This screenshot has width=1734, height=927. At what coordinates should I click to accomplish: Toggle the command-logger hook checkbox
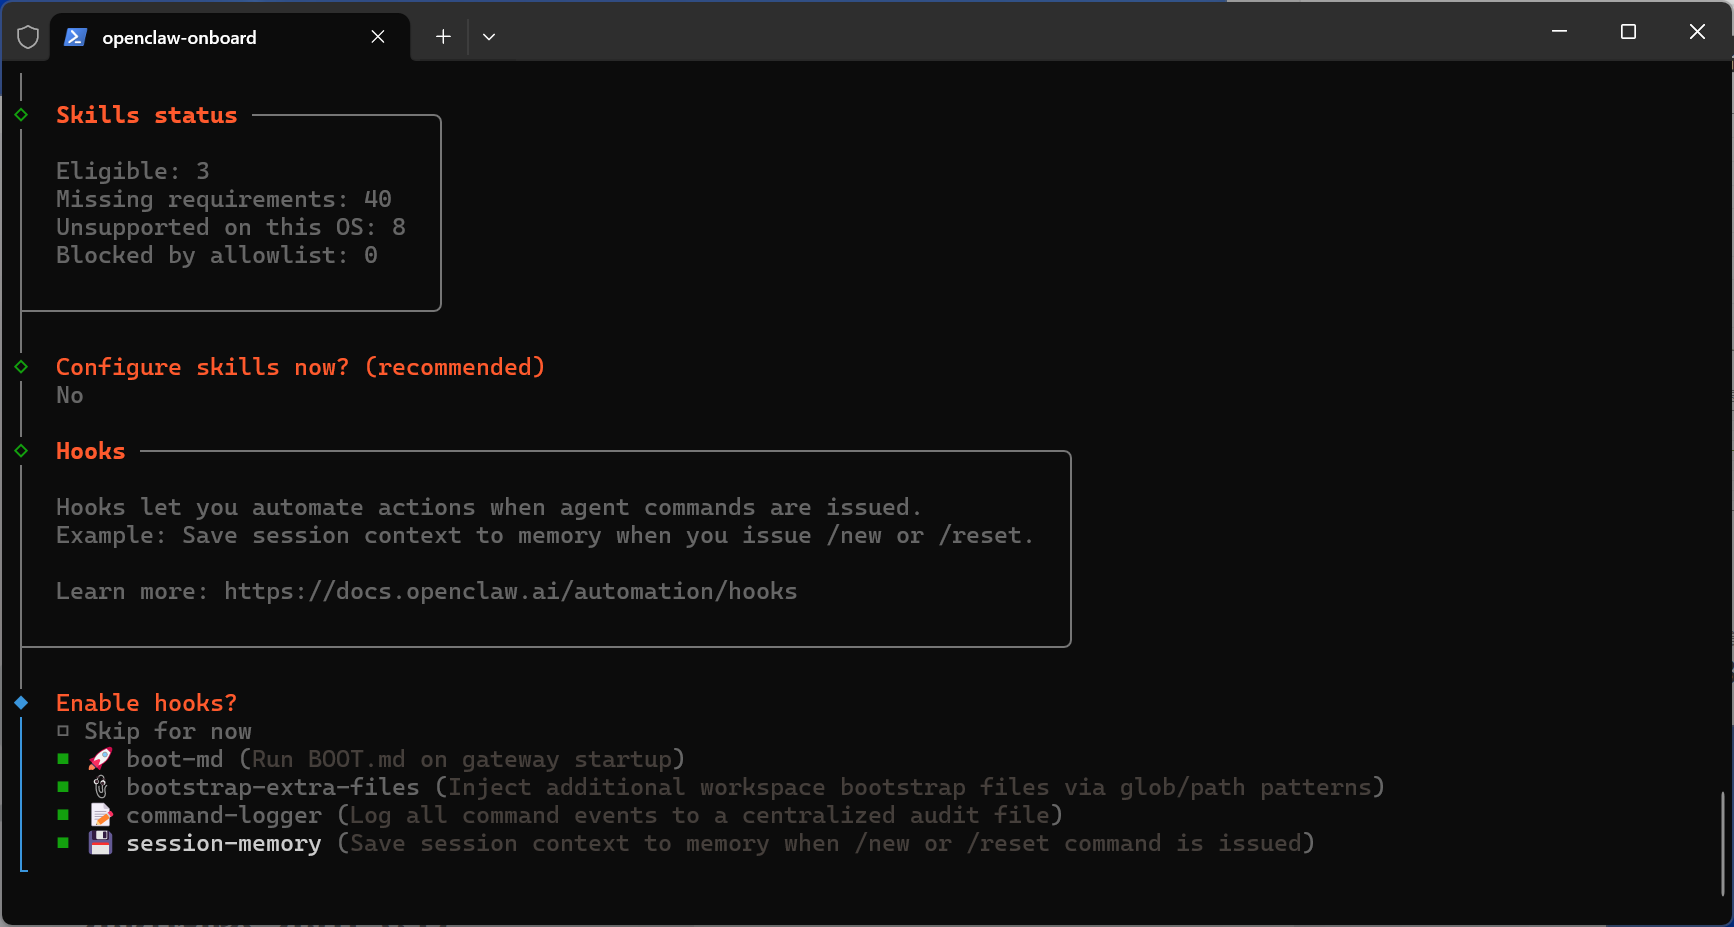[x=63, y=815]
